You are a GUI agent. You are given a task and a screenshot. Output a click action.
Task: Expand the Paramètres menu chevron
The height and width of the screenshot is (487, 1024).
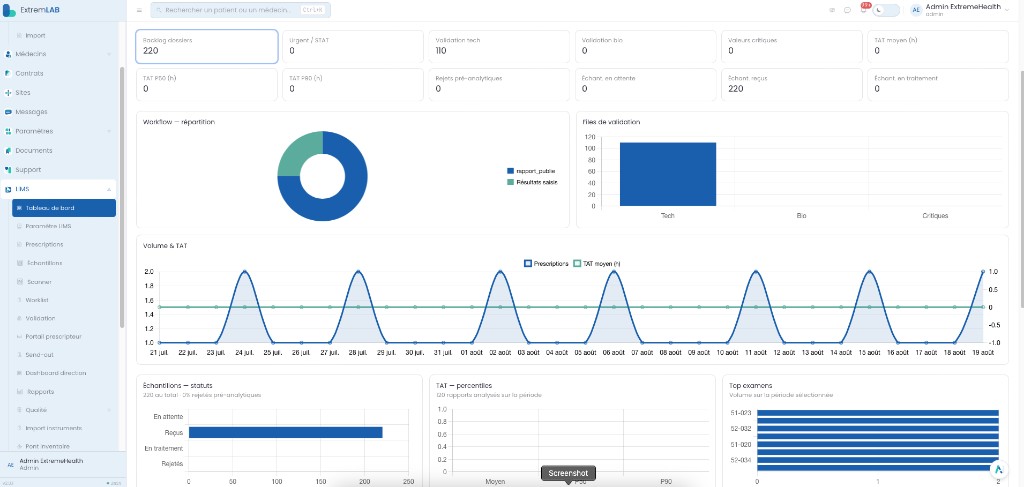click(x=109, y=131)
